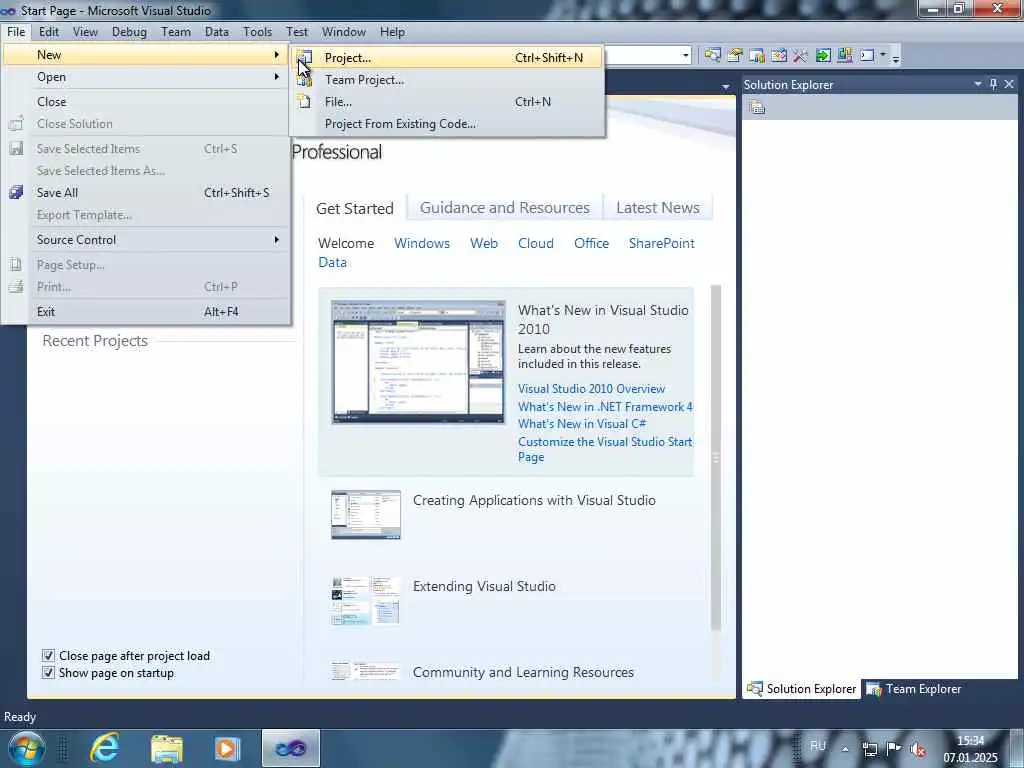Switch to the Team Explorer tab at the bottom
1024x768 pixels.
914,689
